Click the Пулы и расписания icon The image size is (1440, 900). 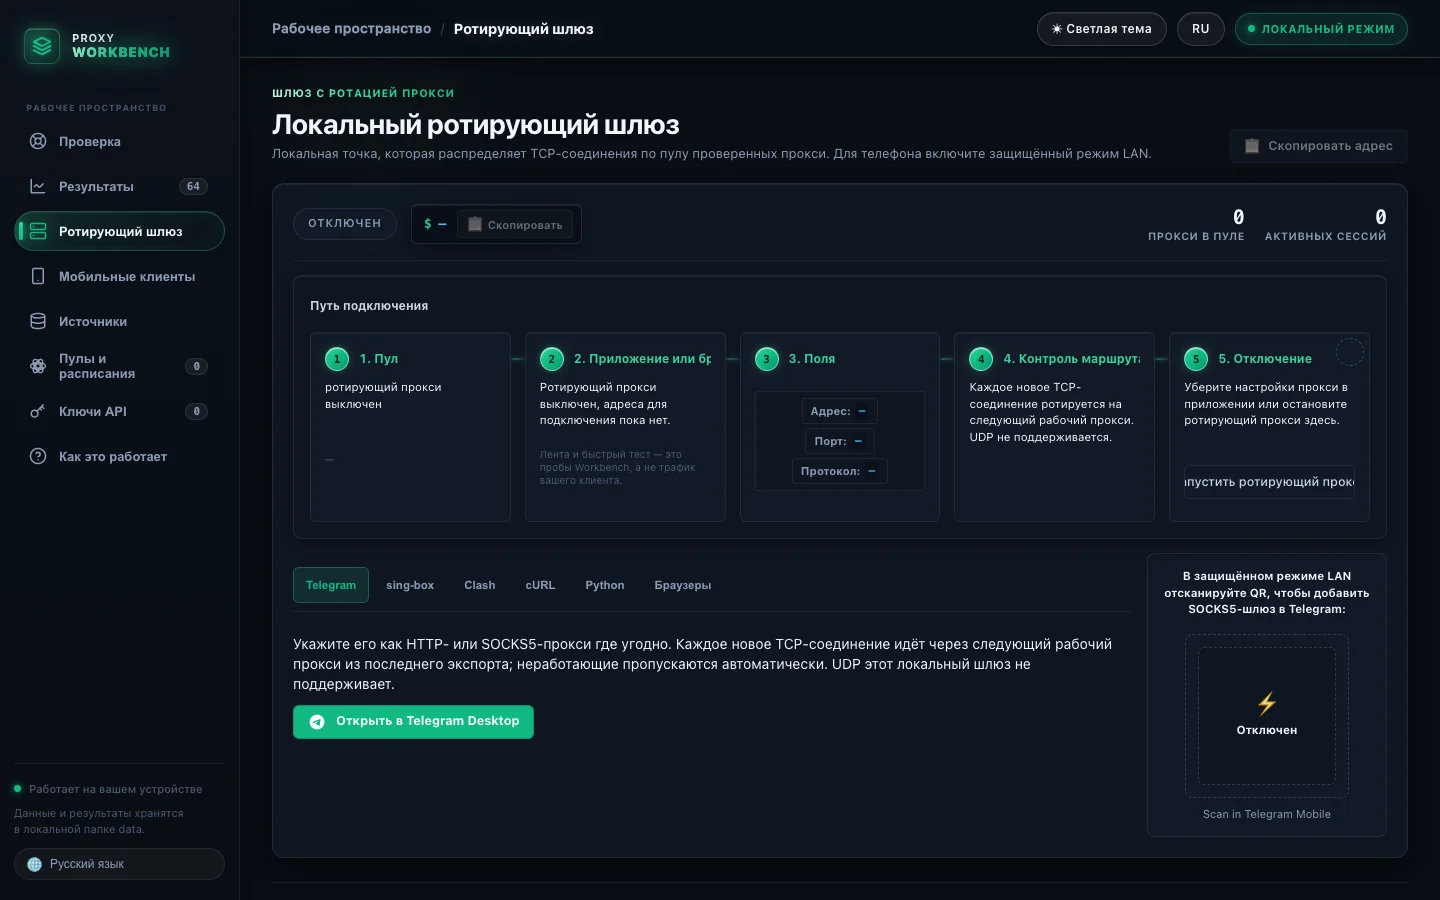point(38,366)
